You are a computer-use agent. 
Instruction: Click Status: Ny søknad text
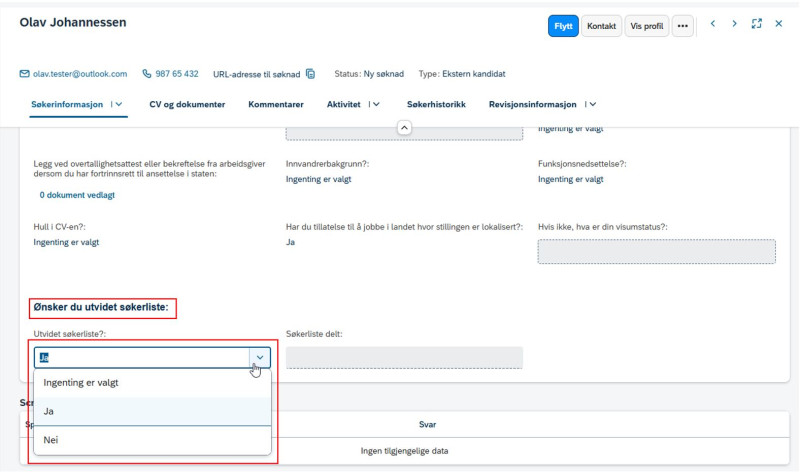coord(369,74)
